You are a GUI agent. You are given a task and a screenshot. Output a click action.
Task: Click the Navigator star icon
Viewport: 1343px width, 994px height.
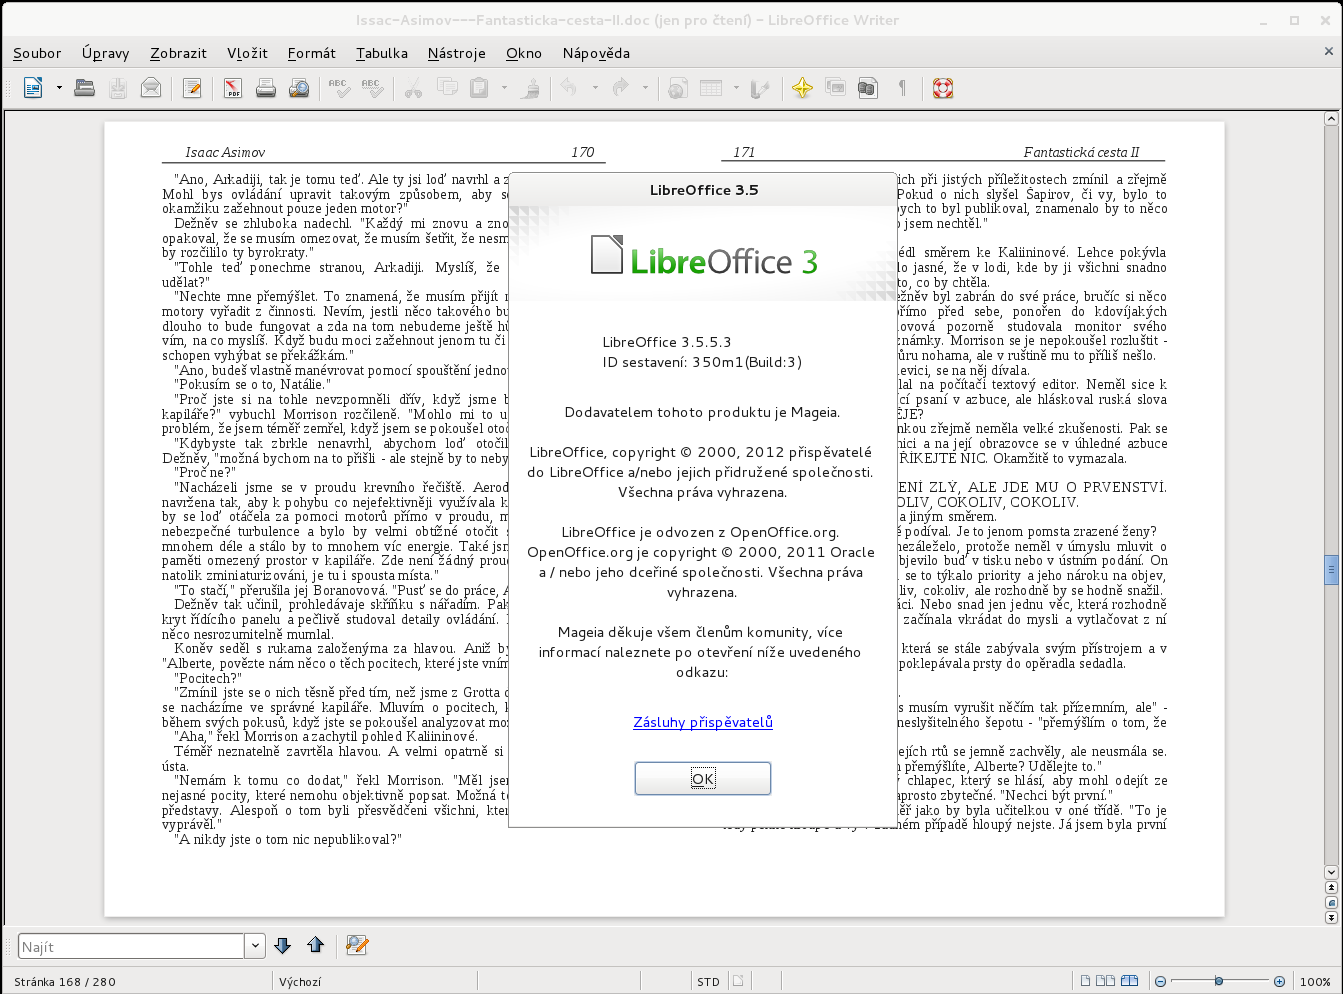pyautogui.click(x=802, y=88)
